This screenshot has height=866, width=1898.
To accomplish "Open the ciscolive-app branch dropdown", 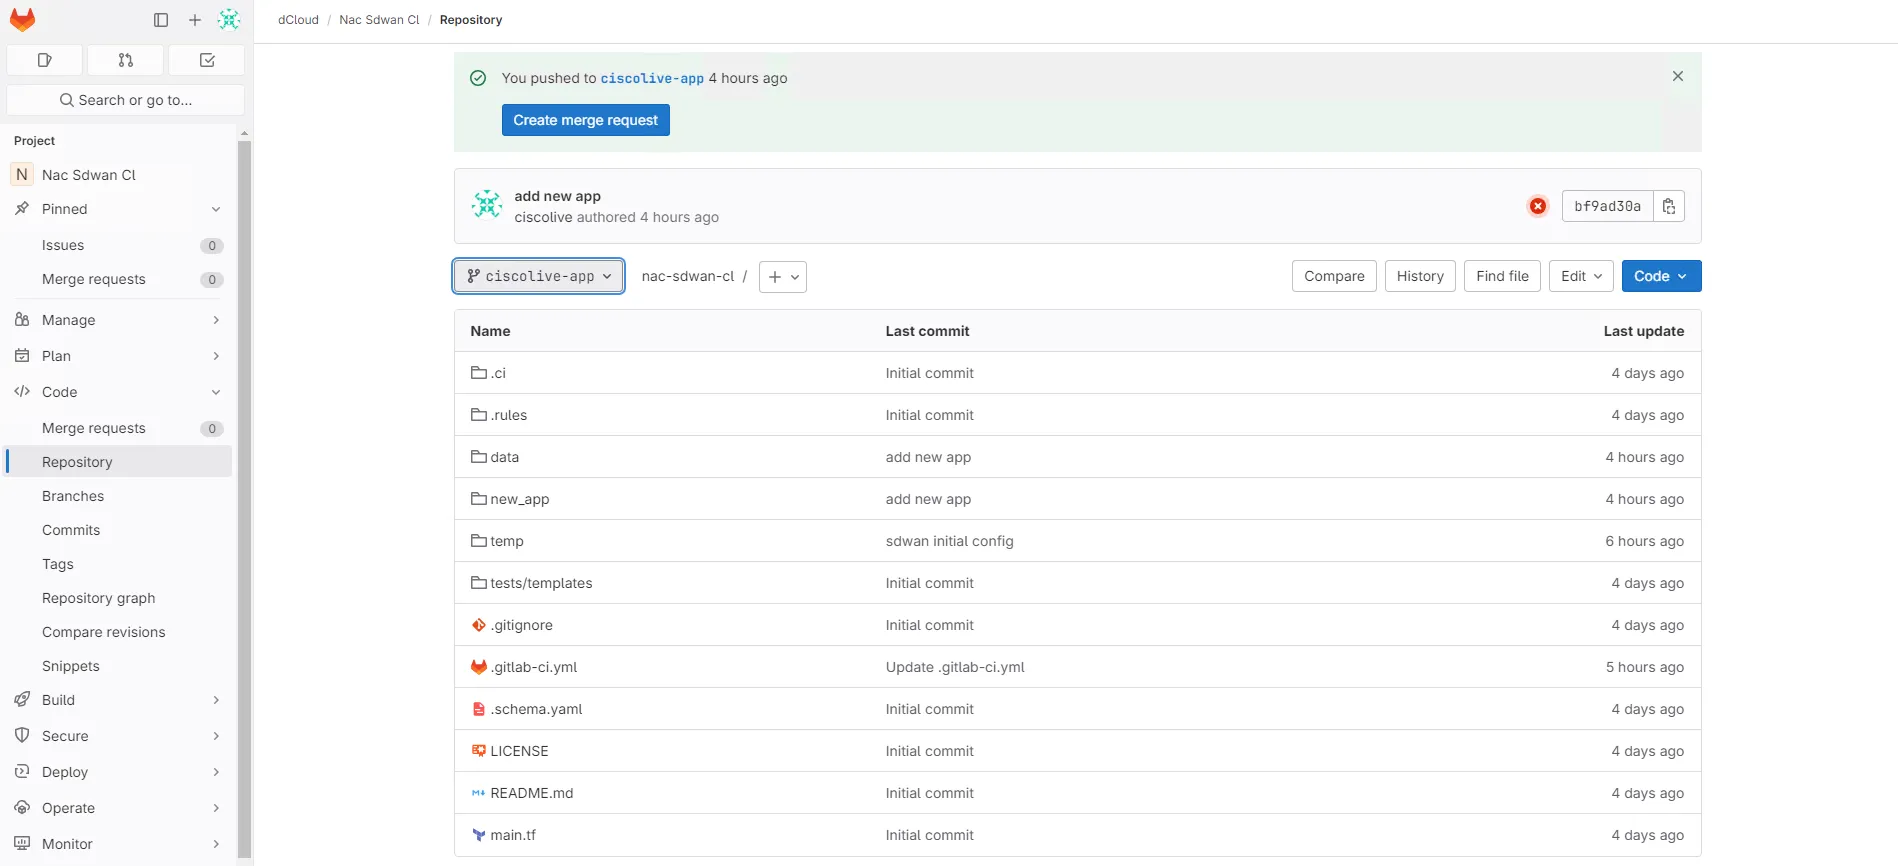I will pyautogui.click(x=539, y=276).
